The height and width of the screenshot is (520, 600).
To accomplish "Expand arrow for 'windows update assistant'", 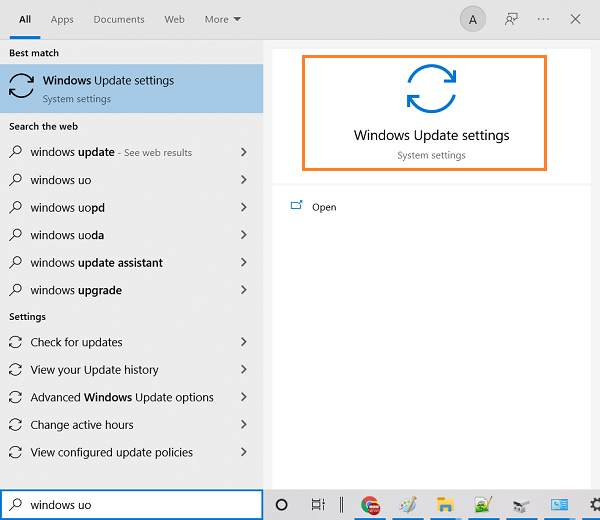I will [x=244, y=262].
